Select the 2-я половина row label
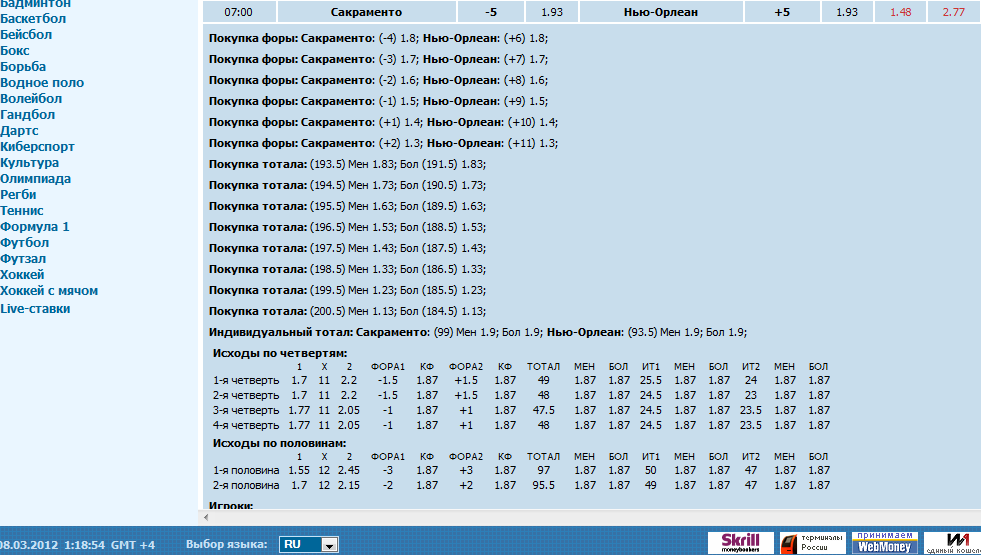This screenshot has height=555, width=981. (x=246, y=486)
